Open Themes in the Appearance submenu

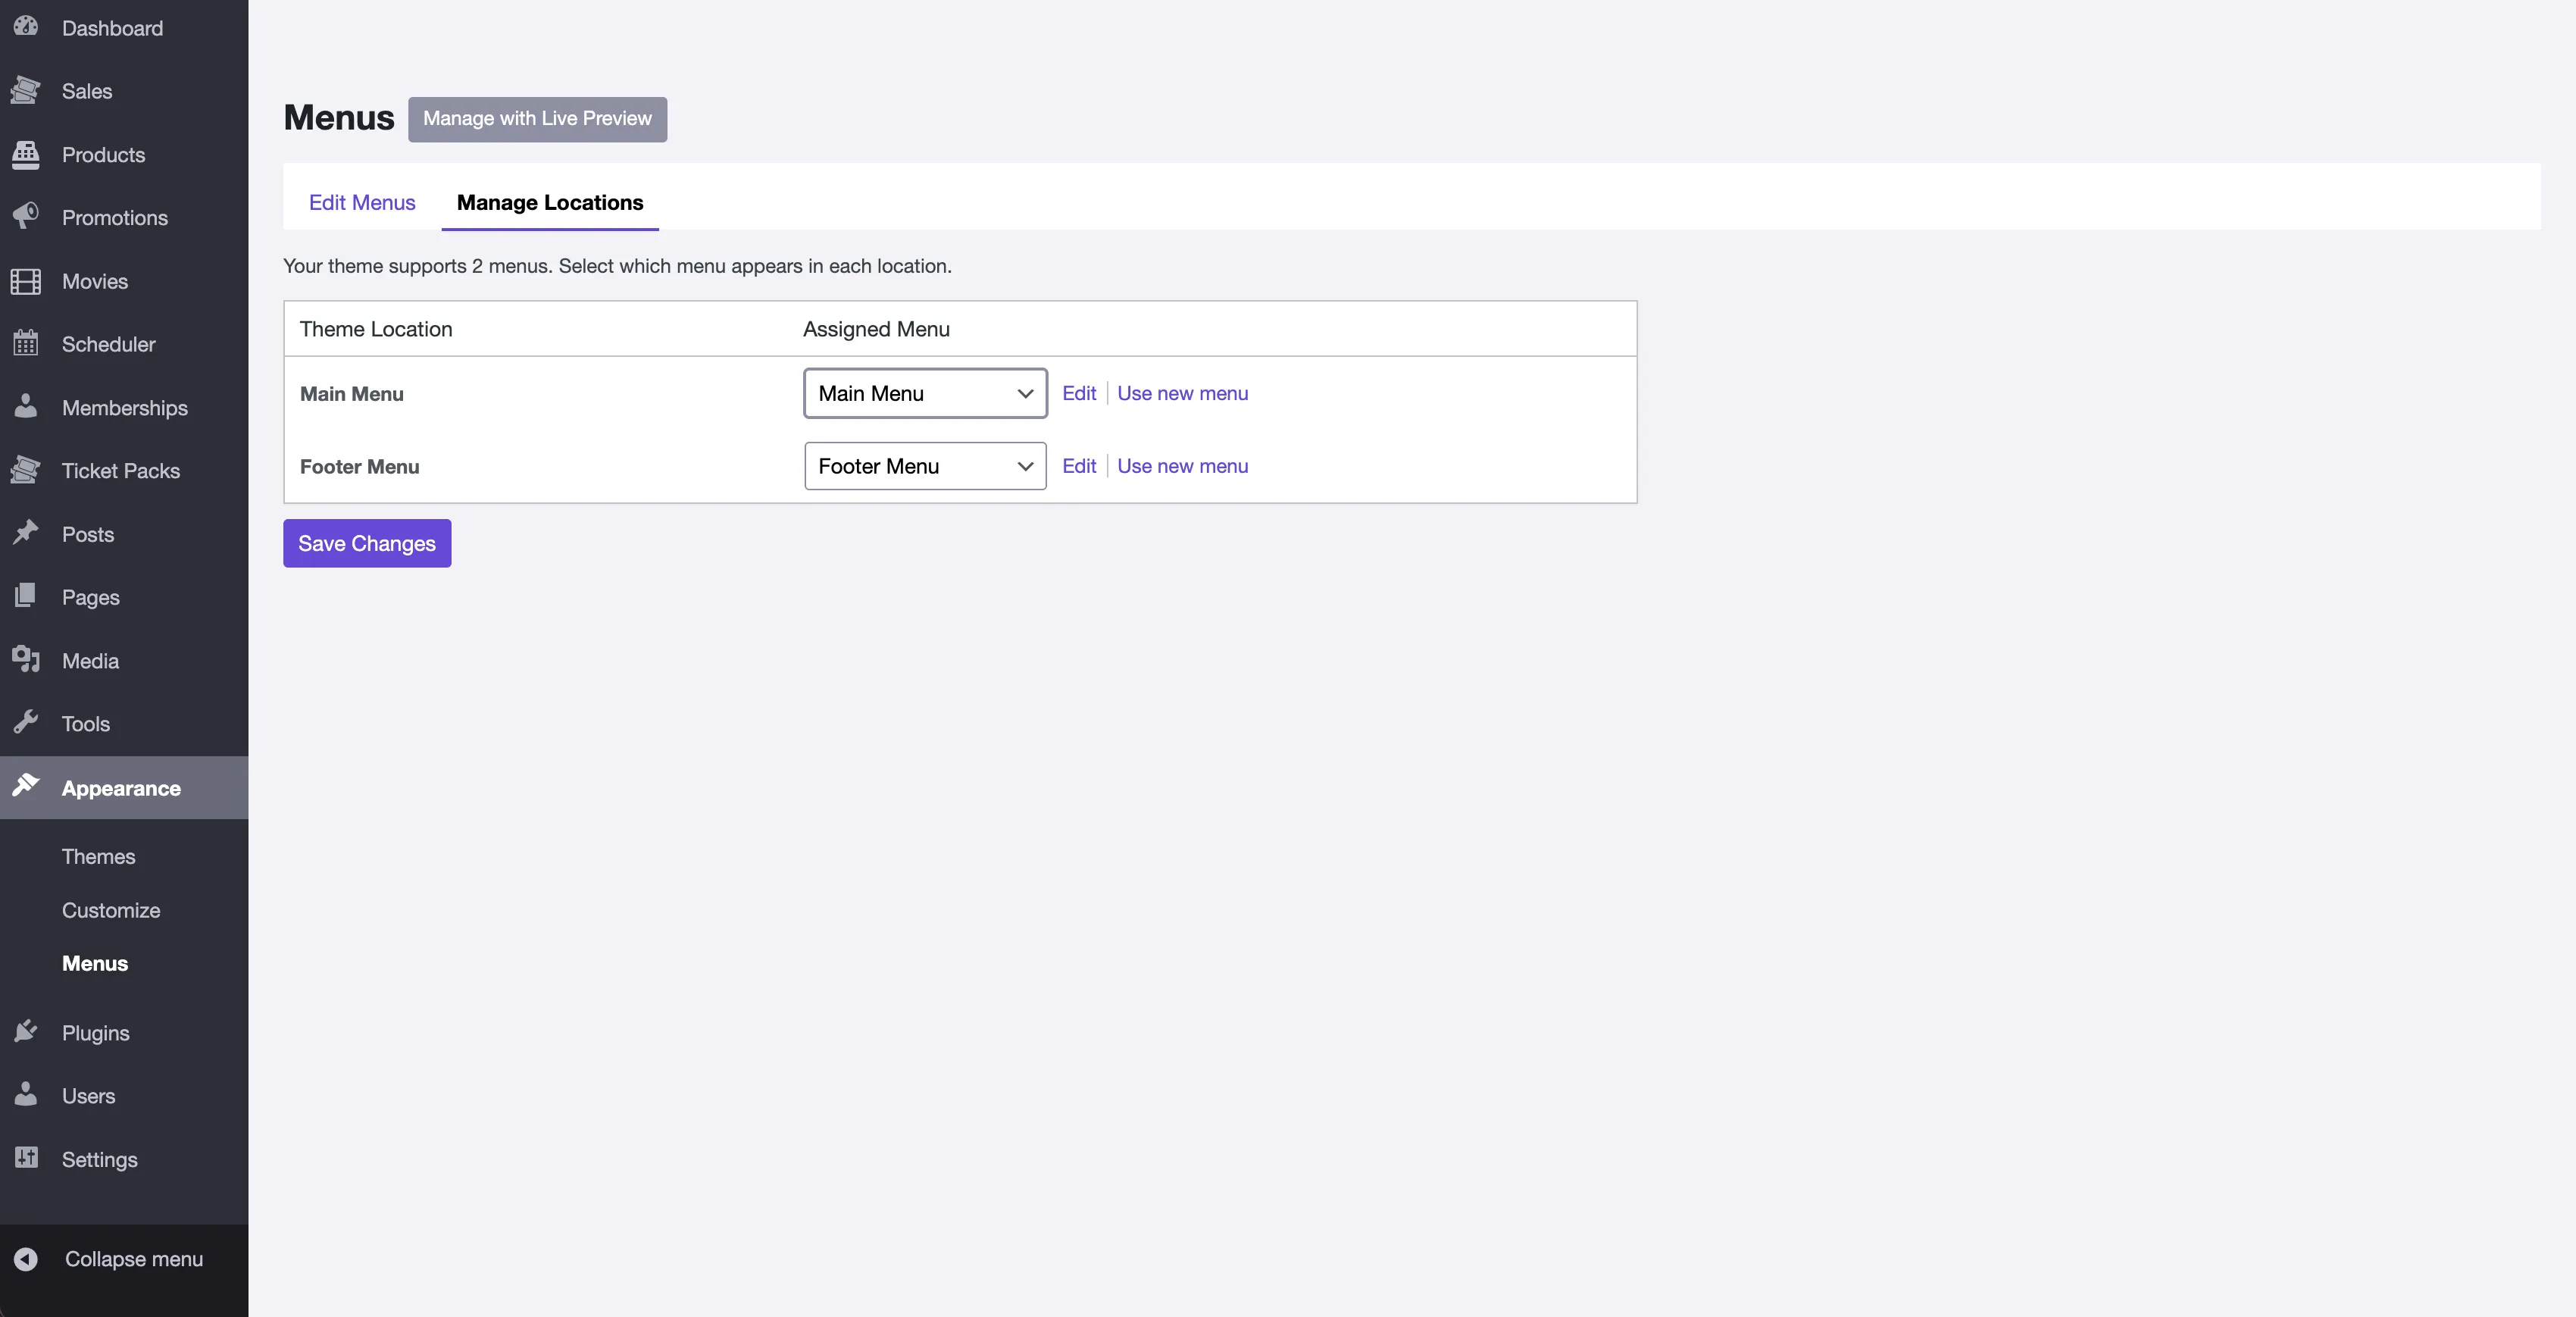pos(98,856)
